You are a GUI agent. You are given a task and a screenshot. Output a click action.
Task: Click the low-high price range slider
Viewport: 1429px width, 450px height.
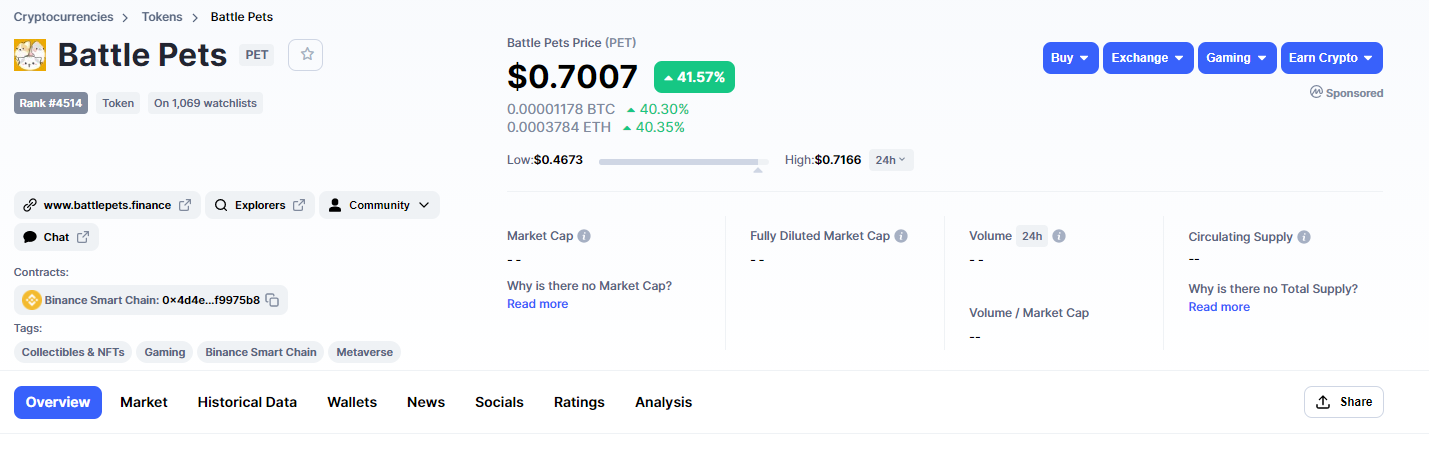coord(684,161)
